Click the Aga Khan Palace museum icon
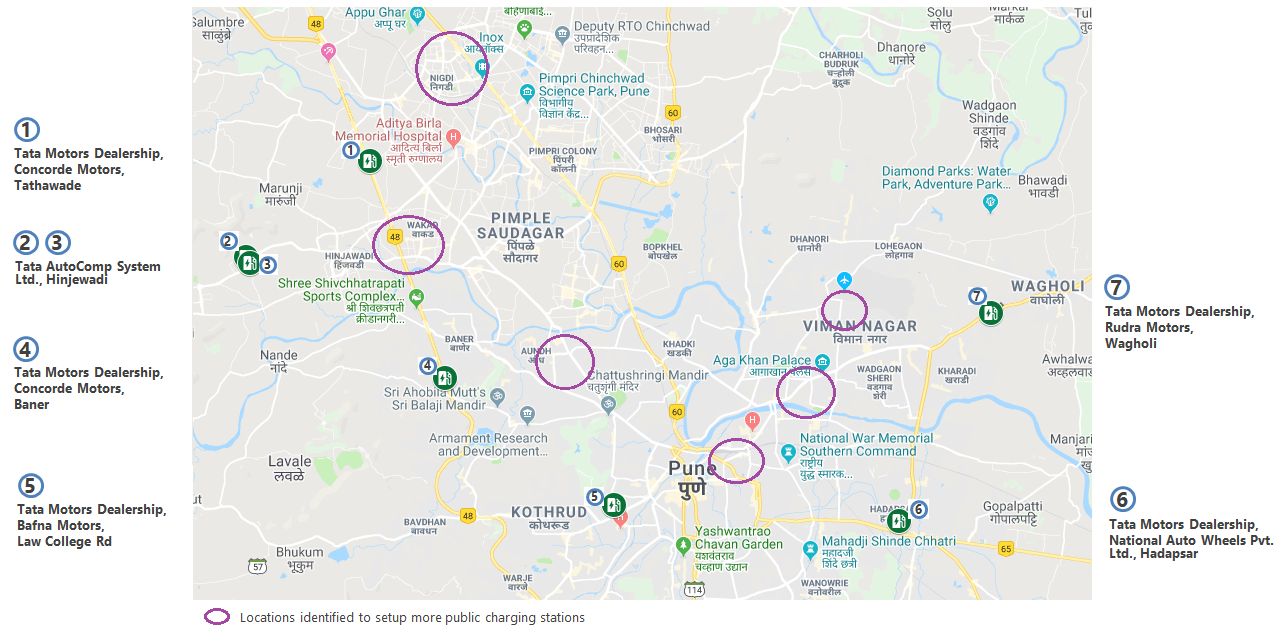 (x=822, y=360)
